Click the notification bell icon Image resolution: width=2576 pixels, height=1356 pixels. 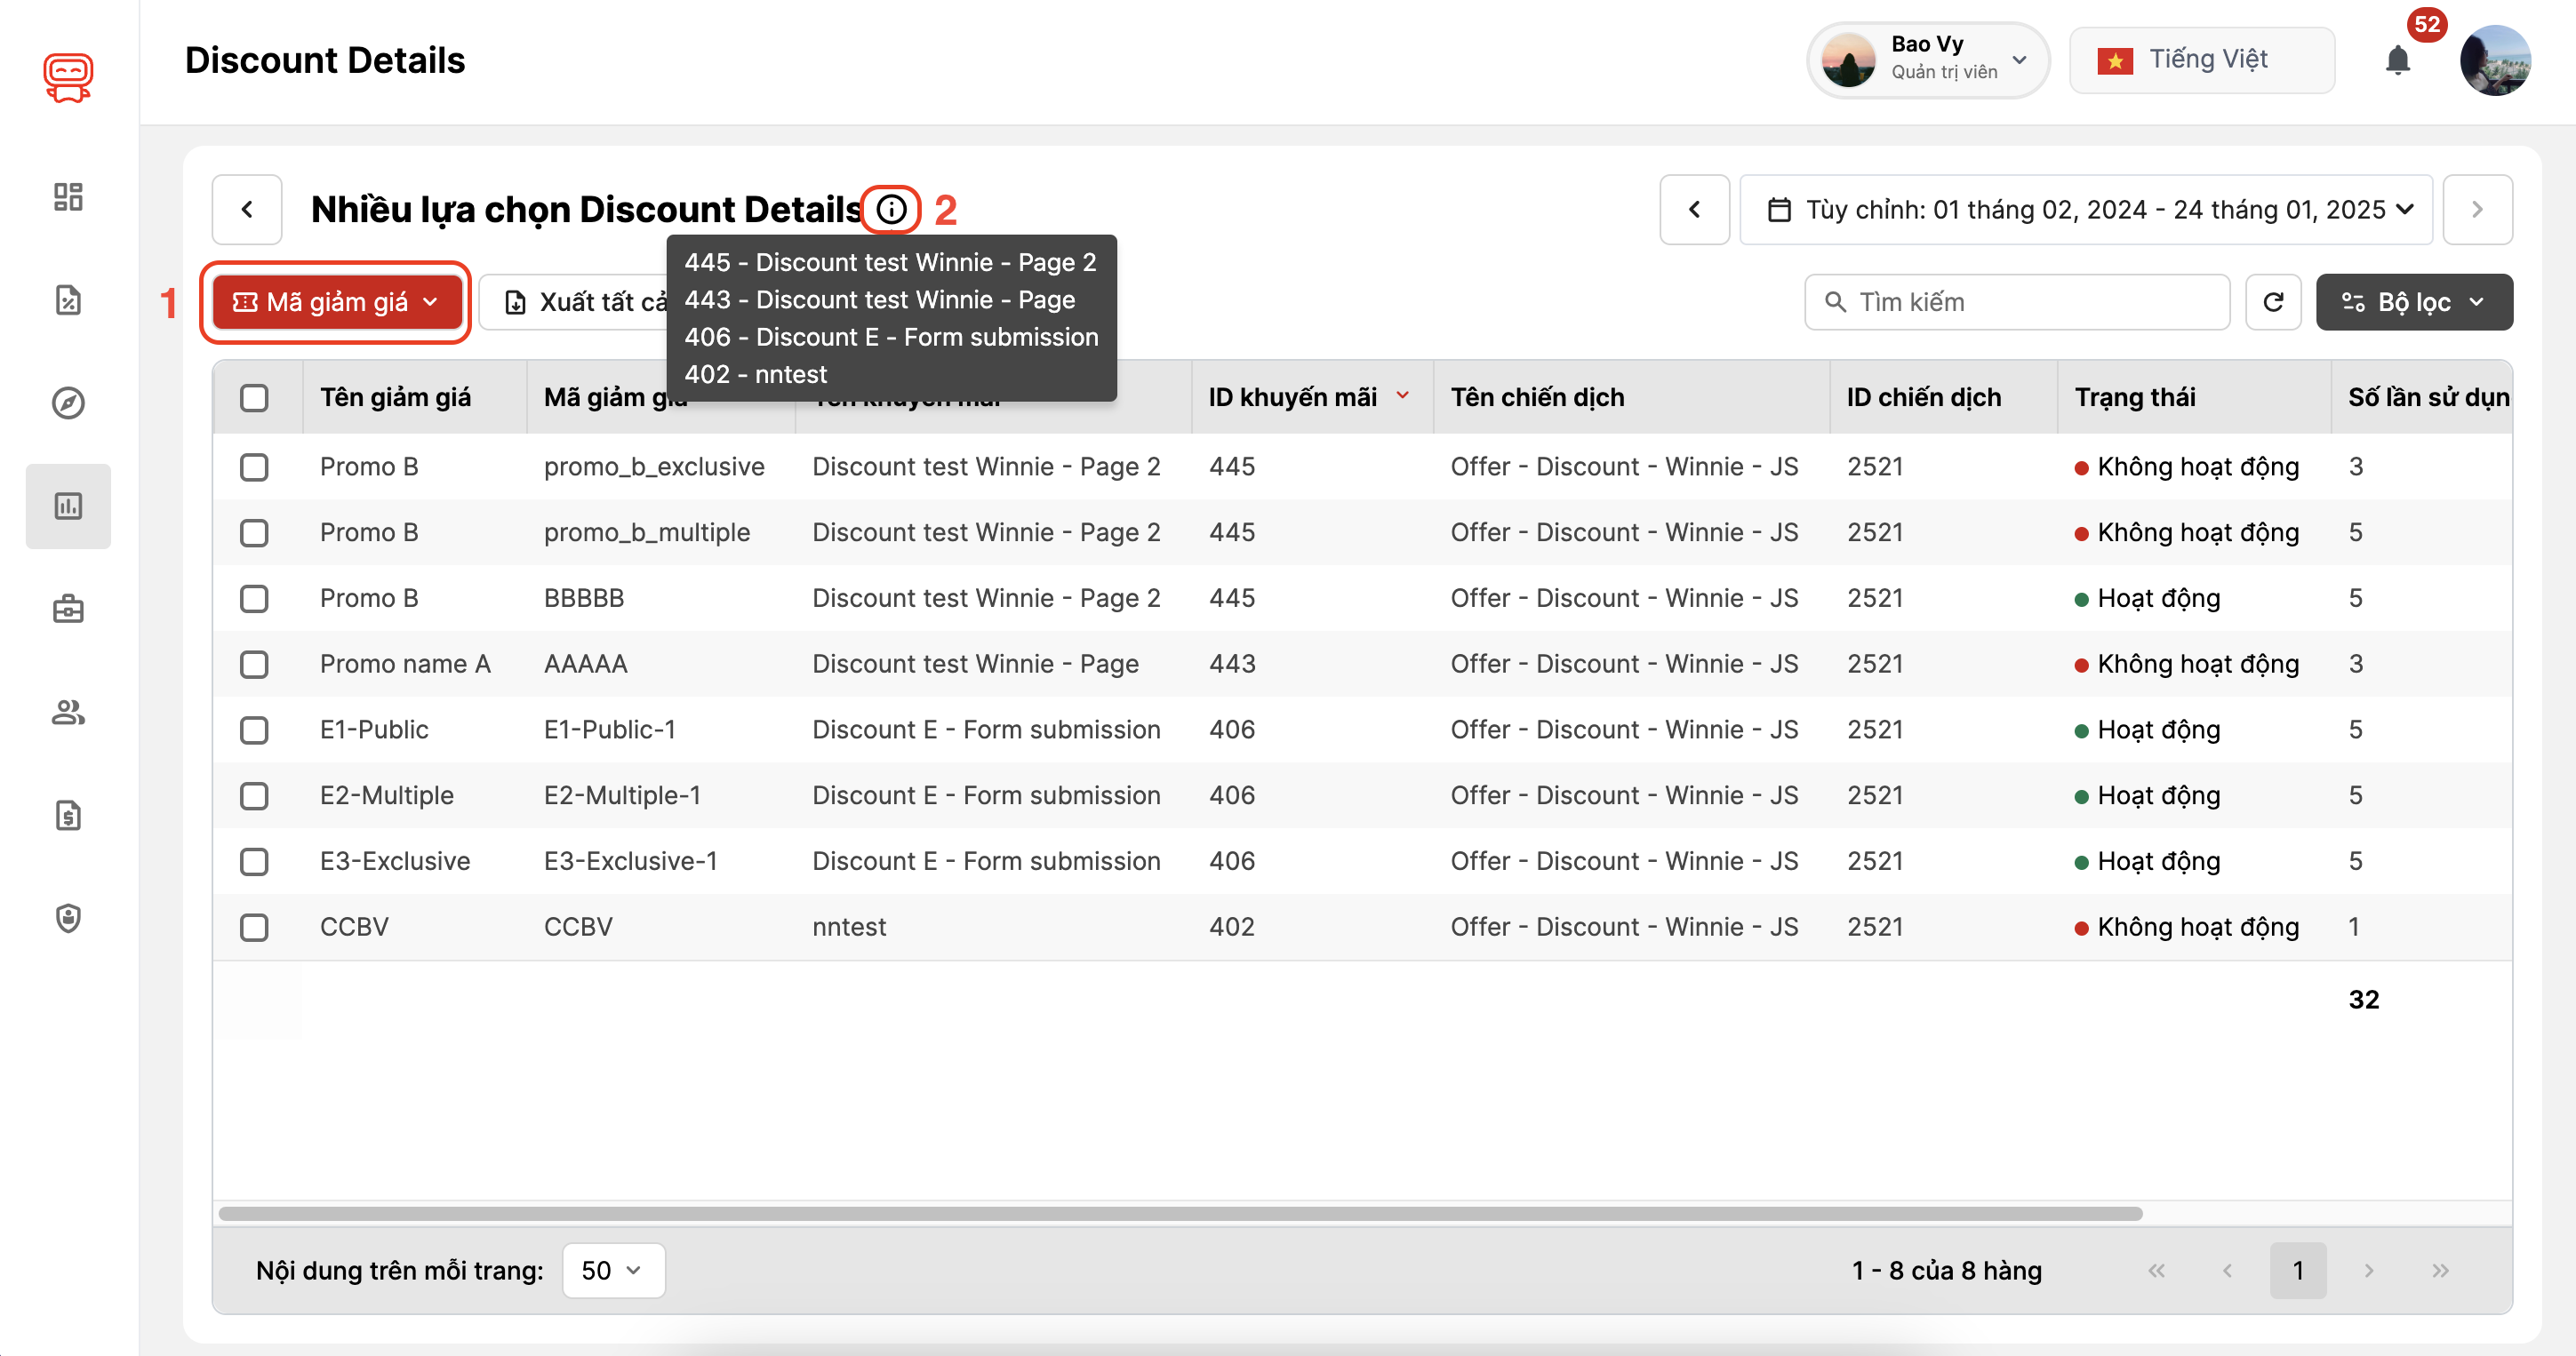2397,61
